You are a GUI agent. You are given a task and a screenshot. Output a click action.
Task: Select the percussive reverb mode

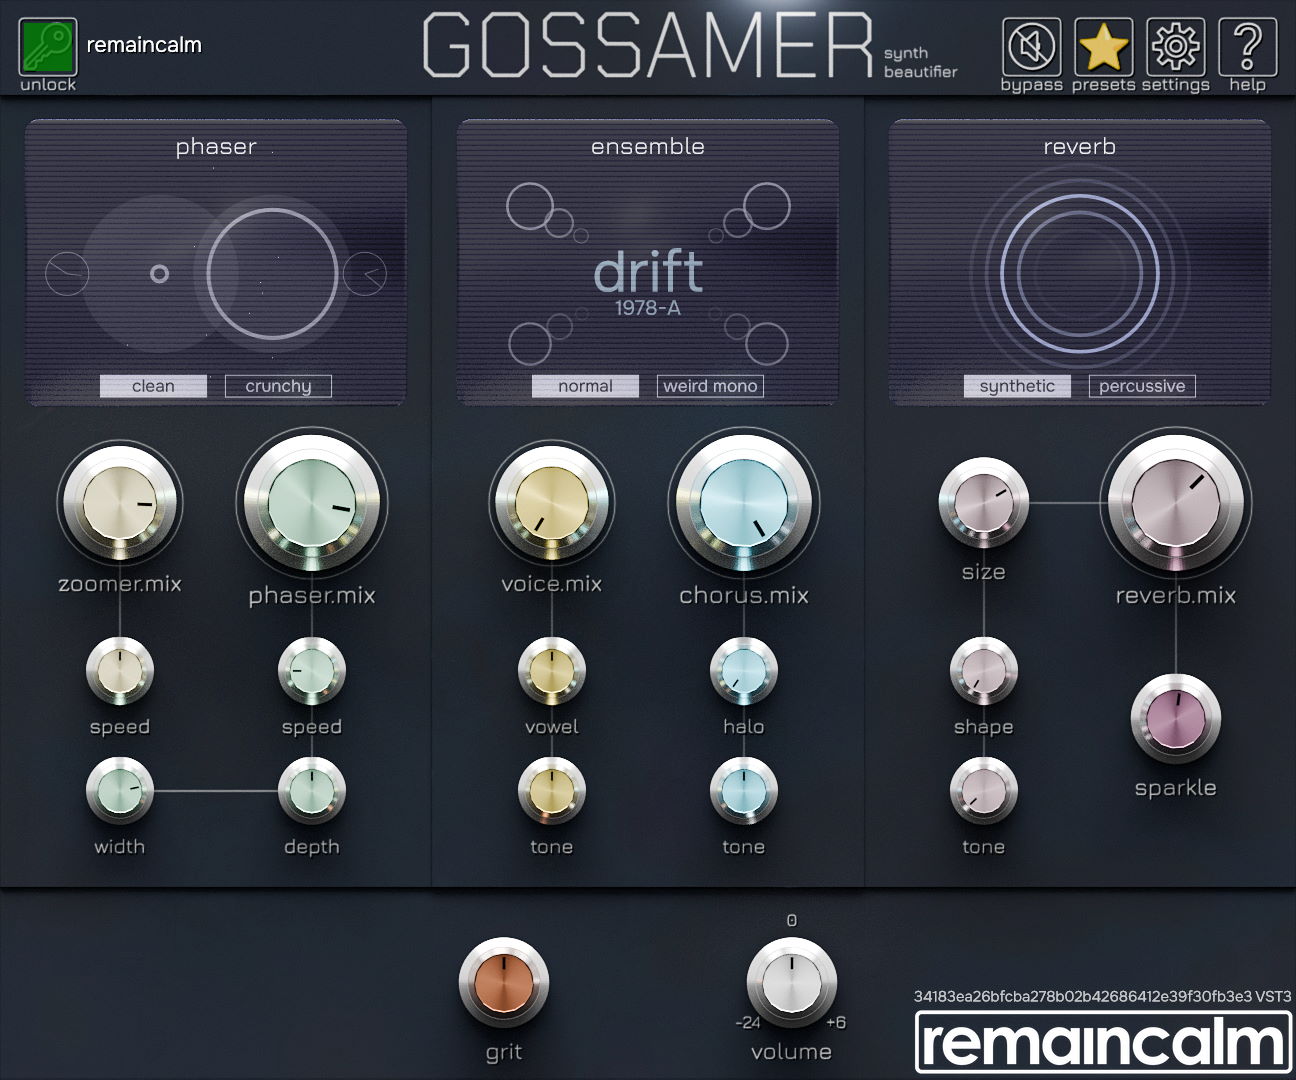[1142, 386]
